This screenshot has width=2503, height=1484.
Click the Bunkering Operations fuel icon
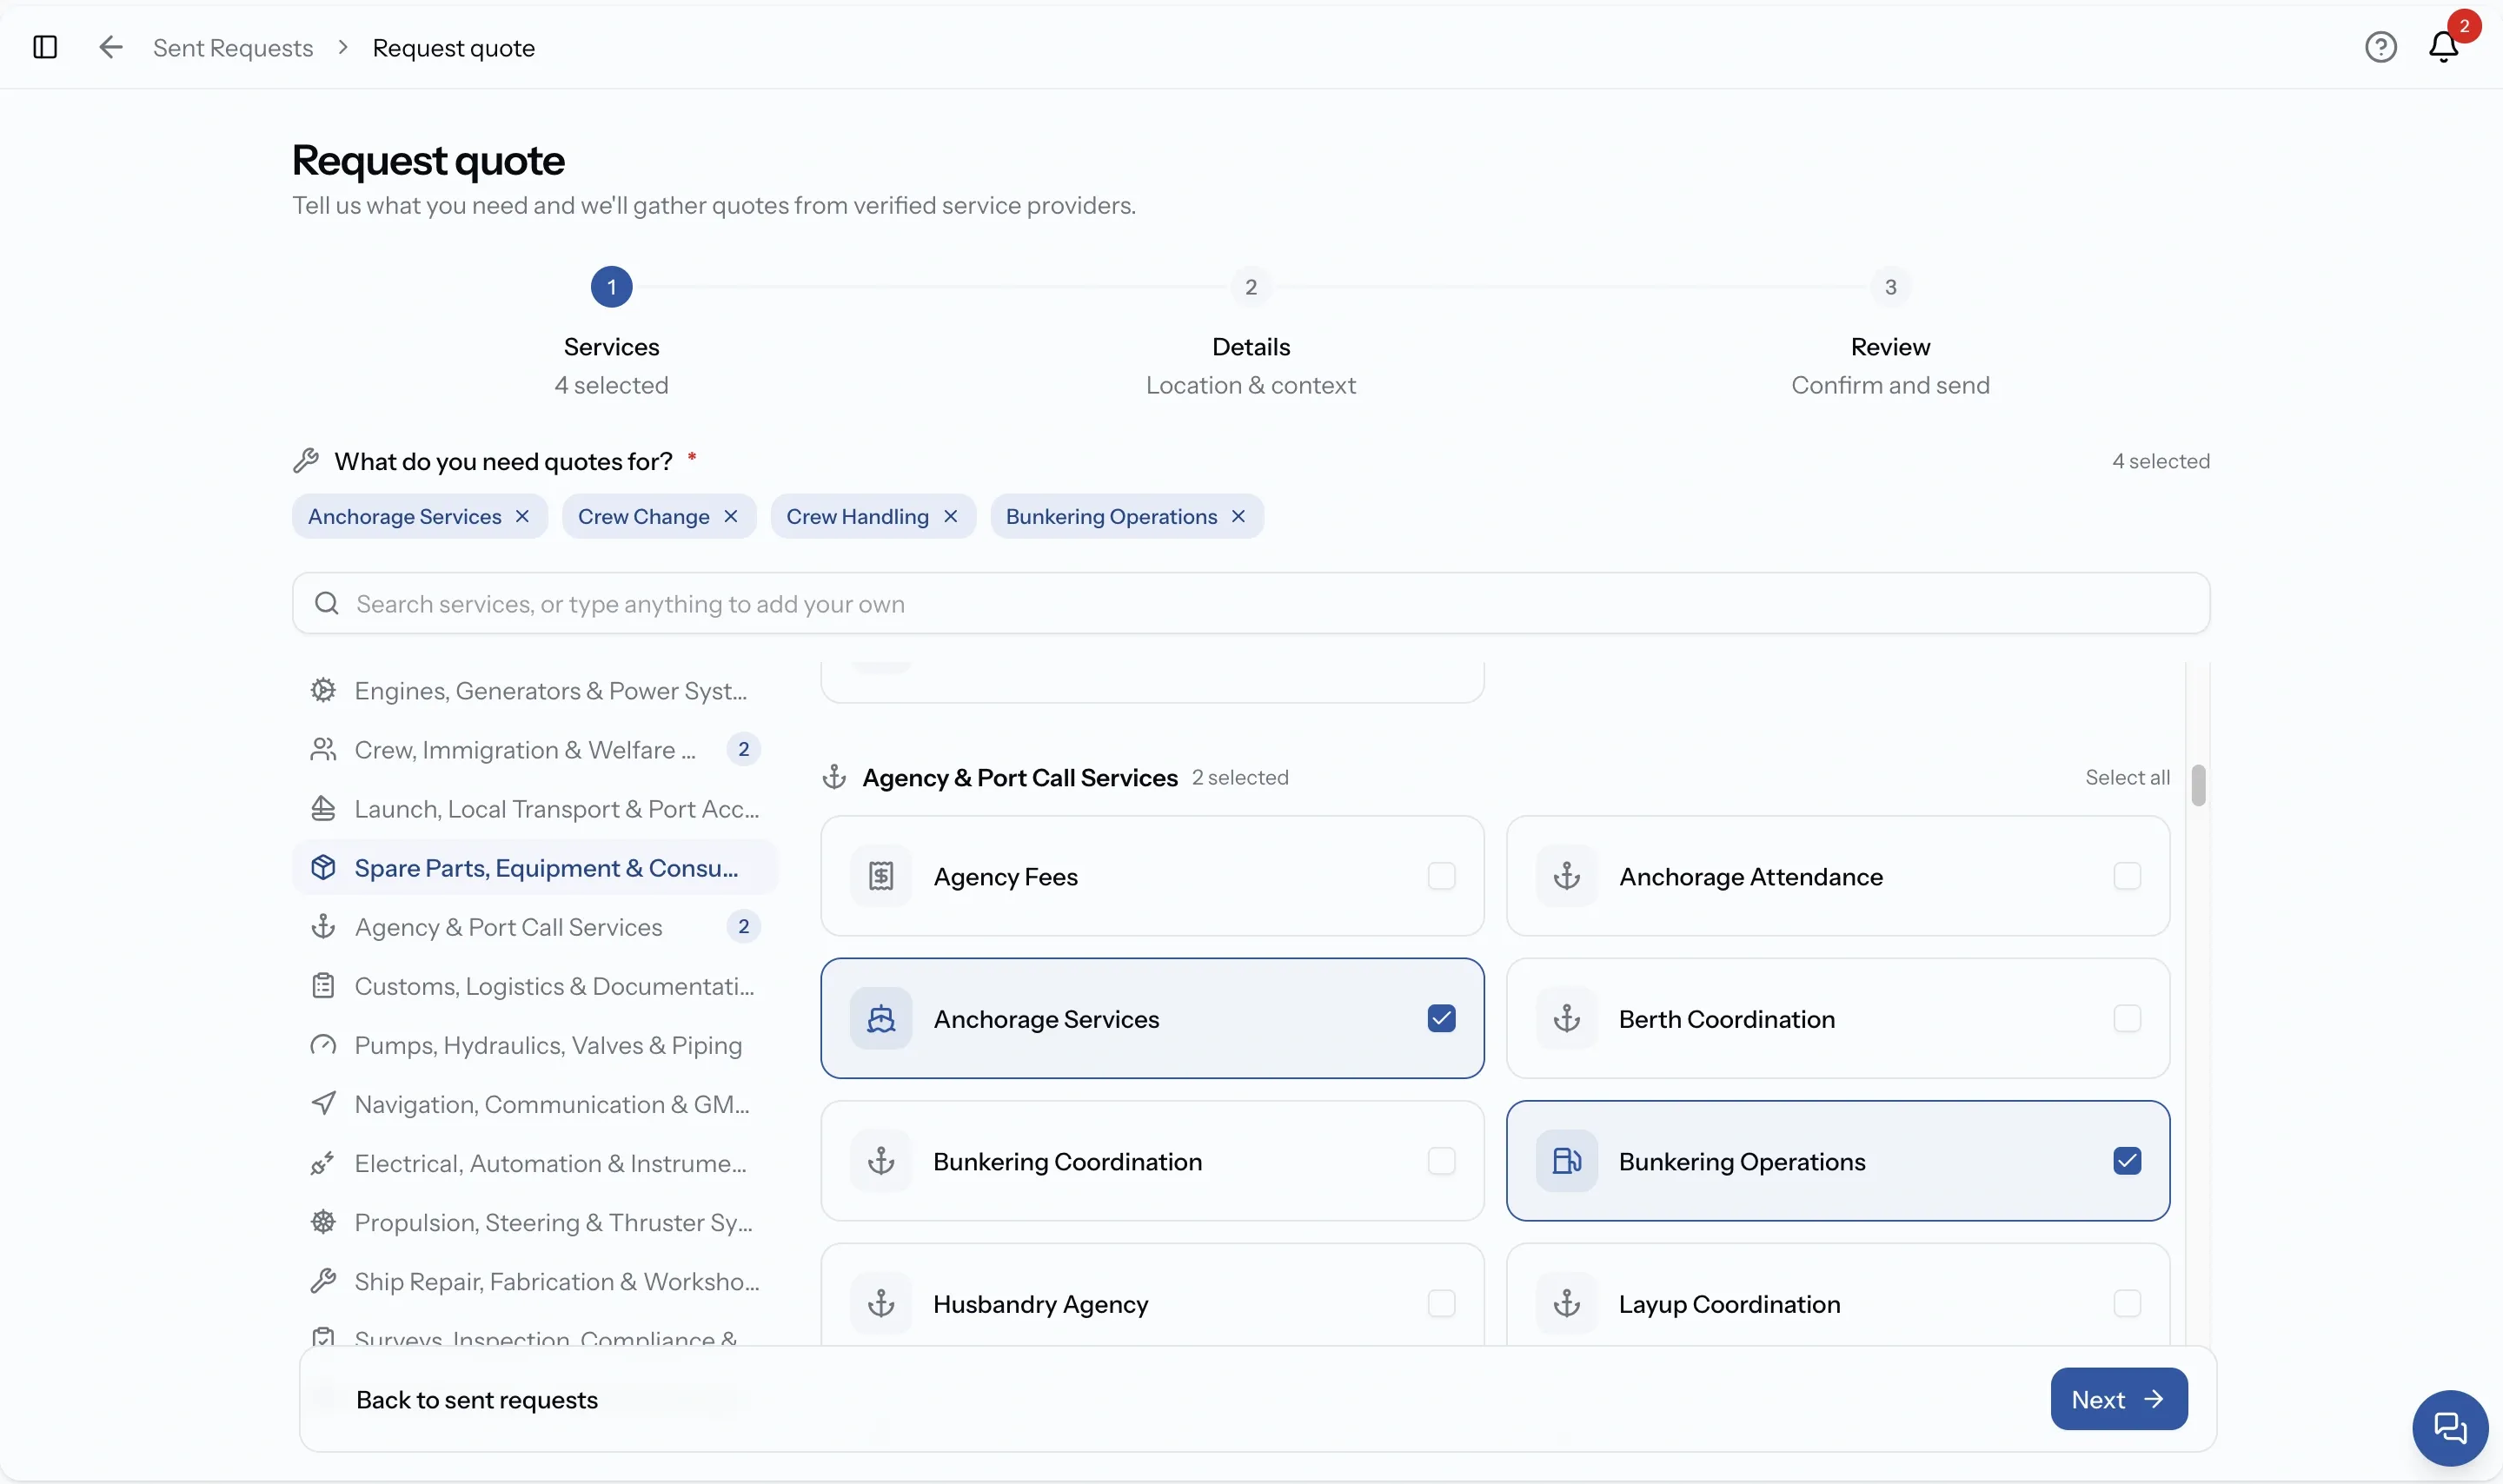point(1567,1161)
